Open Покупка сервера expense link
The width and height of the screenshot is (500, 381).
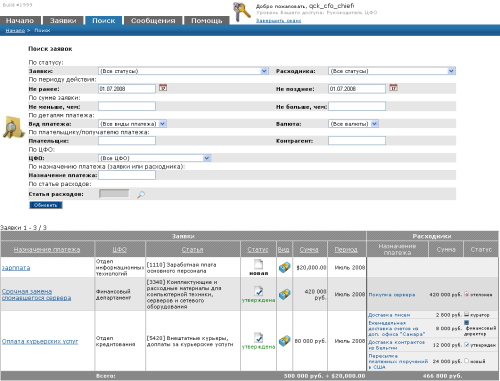[x=392, y=295]
